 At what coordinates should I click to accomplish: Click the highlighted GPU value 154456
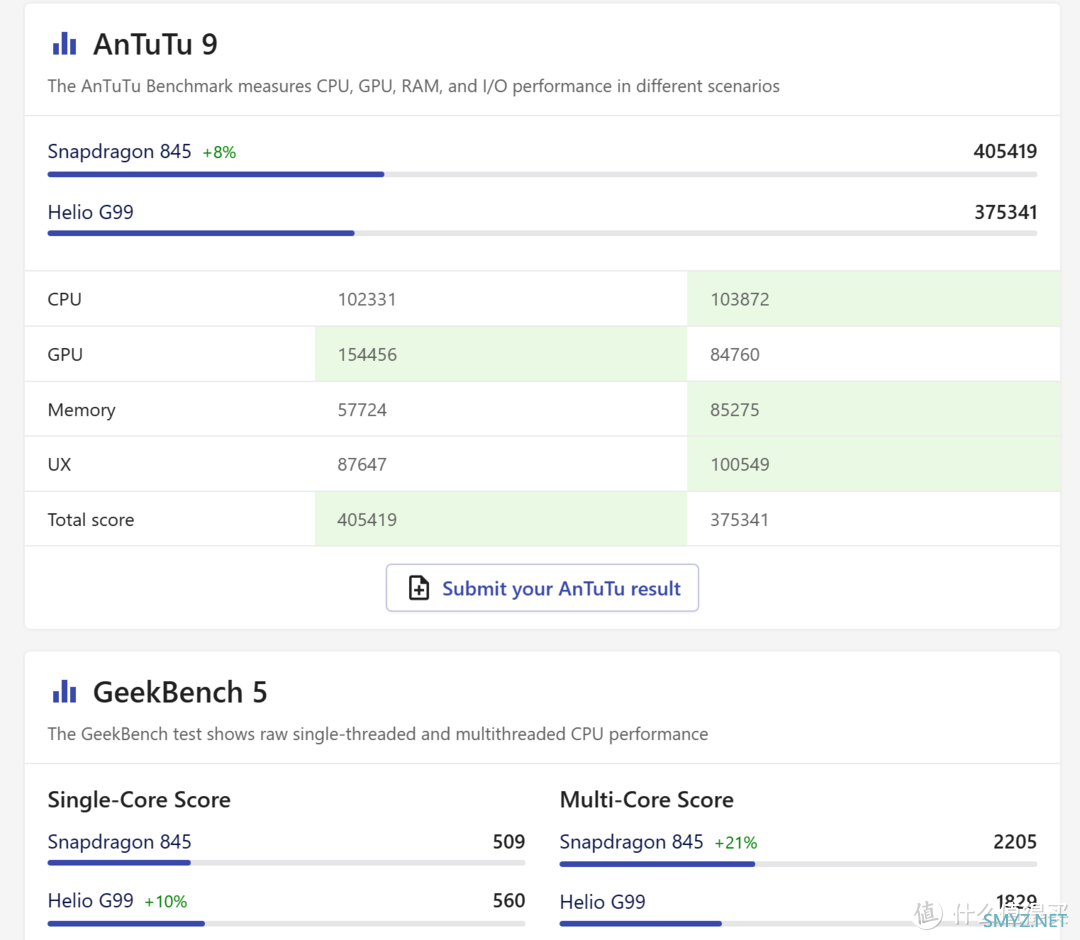click(367, 355)
